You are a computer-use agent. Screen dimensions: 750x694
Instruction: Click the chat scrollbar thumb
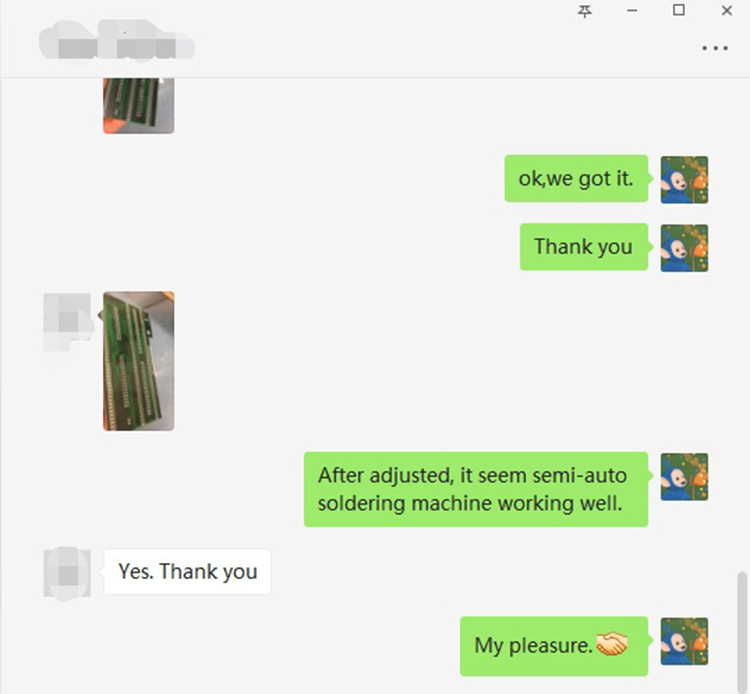(742, 631)
